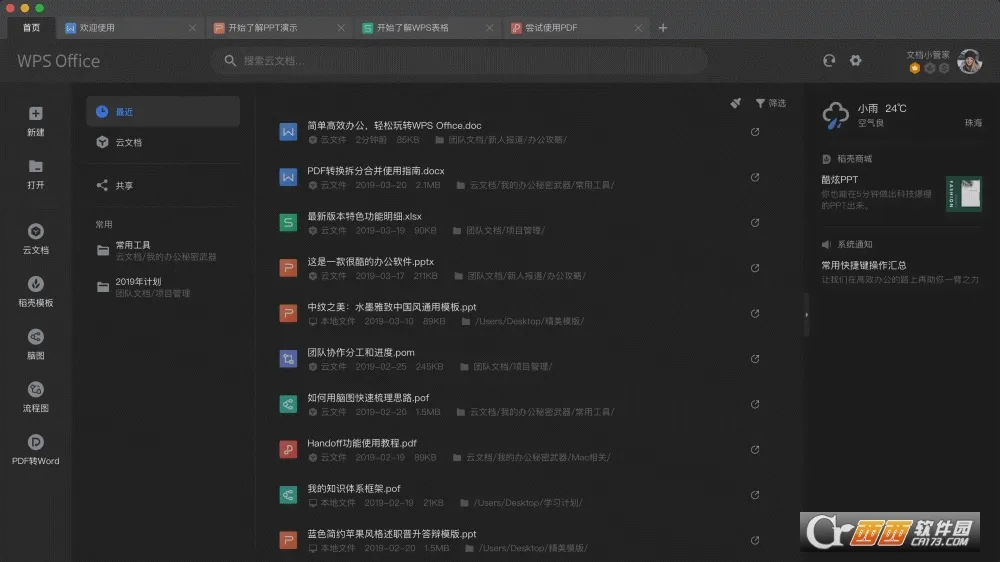
Task: Click the weather rain cloud icon
Action: click(835, 115)
